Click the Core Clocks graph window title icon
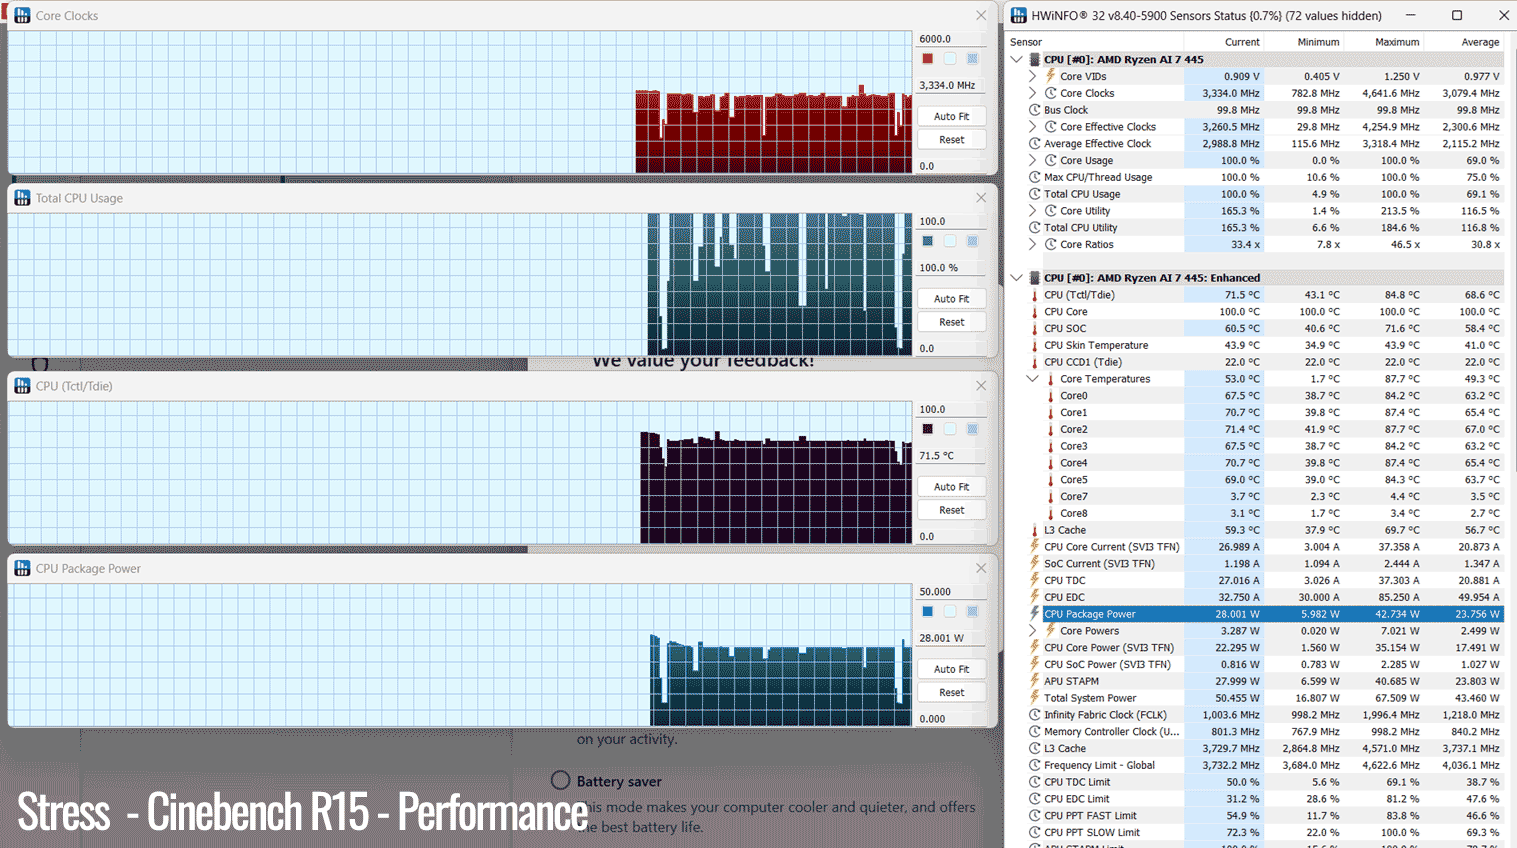The image size is (1517, 848). click(22, 16)
